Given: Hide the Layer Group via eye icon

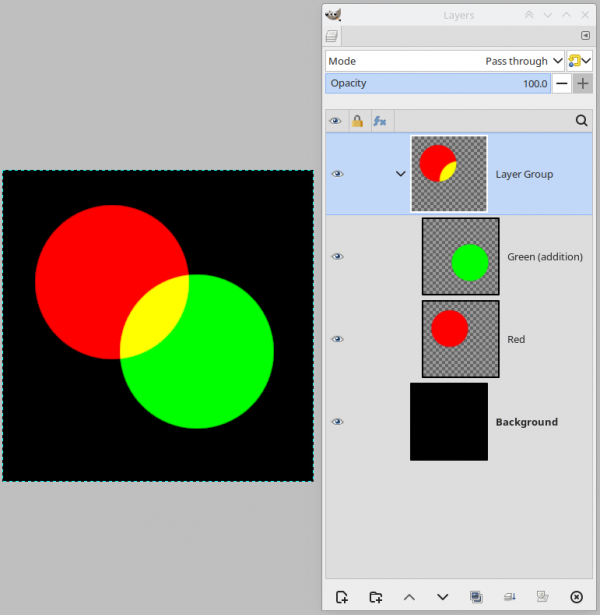Looking at the screenshot, I should (337, 174).
